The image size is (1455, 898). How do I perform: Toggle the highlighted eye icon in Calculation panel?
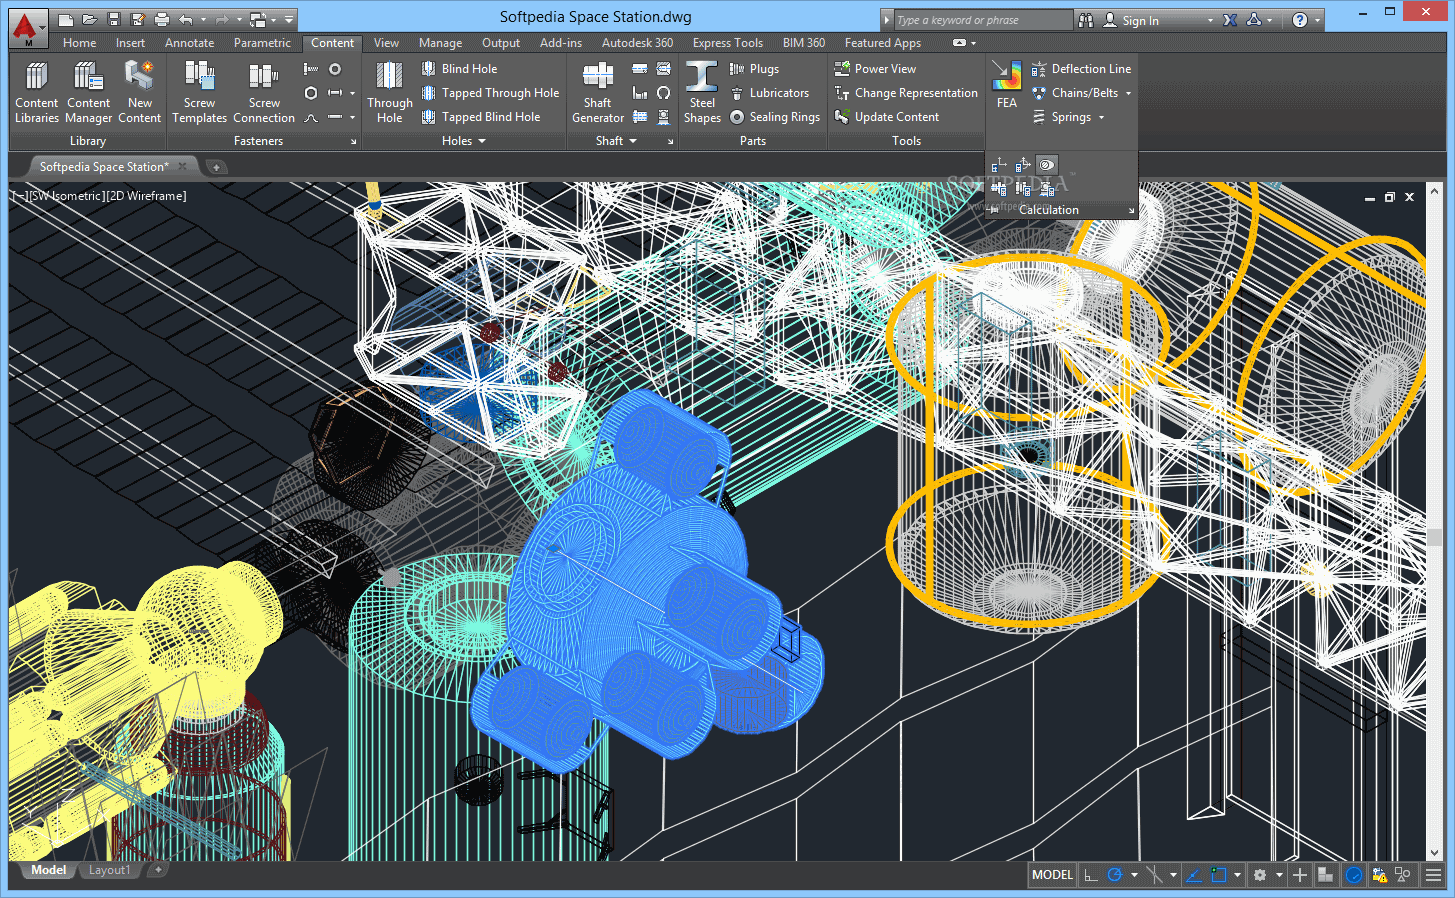point(1046,165)
